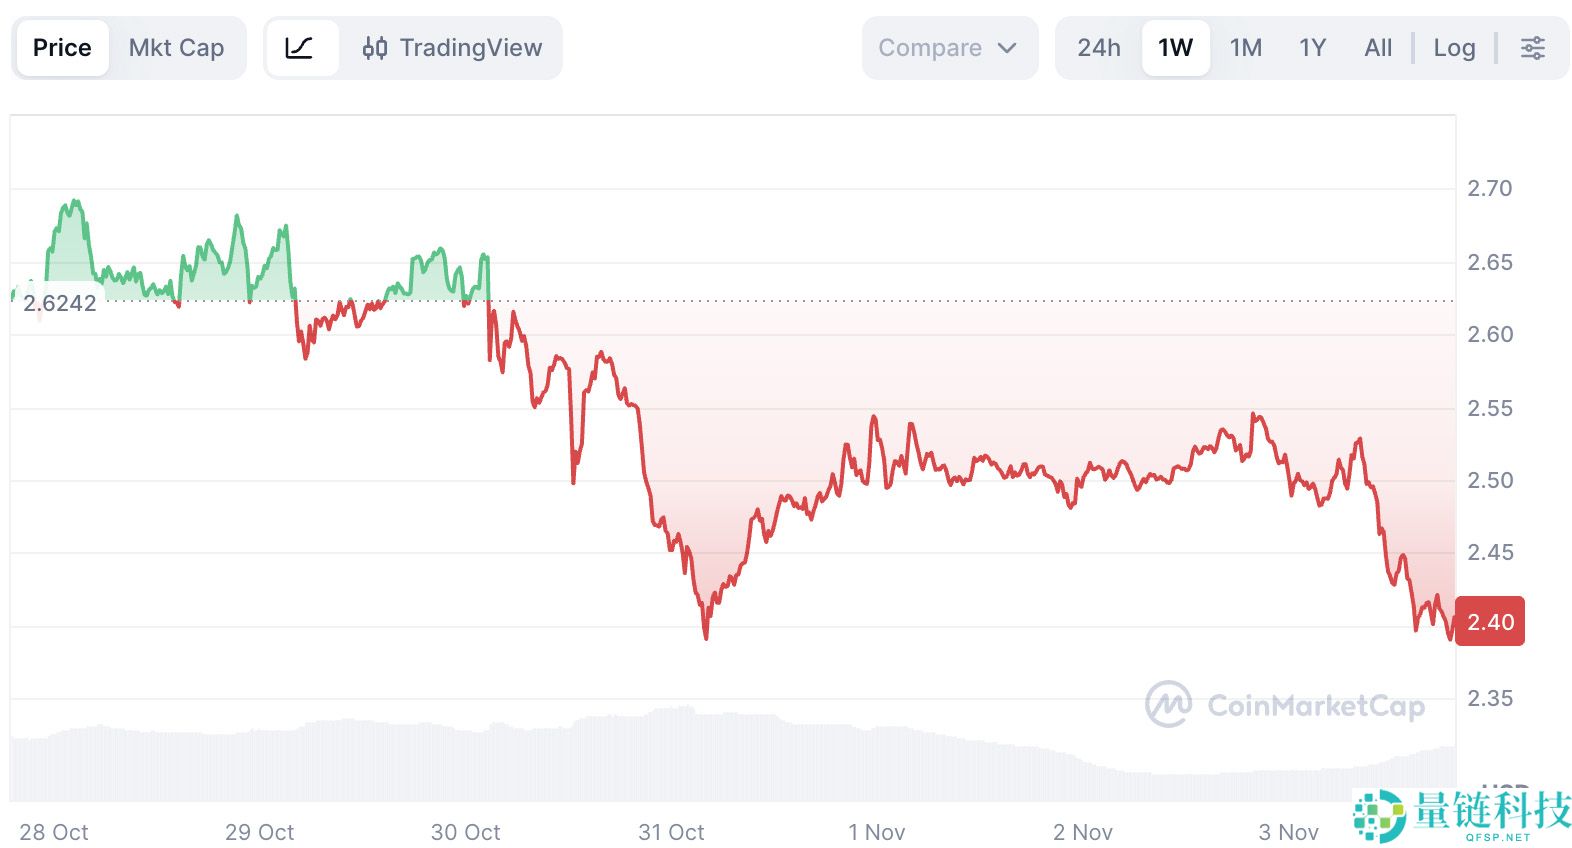This screenshot has width=1572, height=848.
Task: Switch to the 1M timeframe tab
Action: (1246, 47)
